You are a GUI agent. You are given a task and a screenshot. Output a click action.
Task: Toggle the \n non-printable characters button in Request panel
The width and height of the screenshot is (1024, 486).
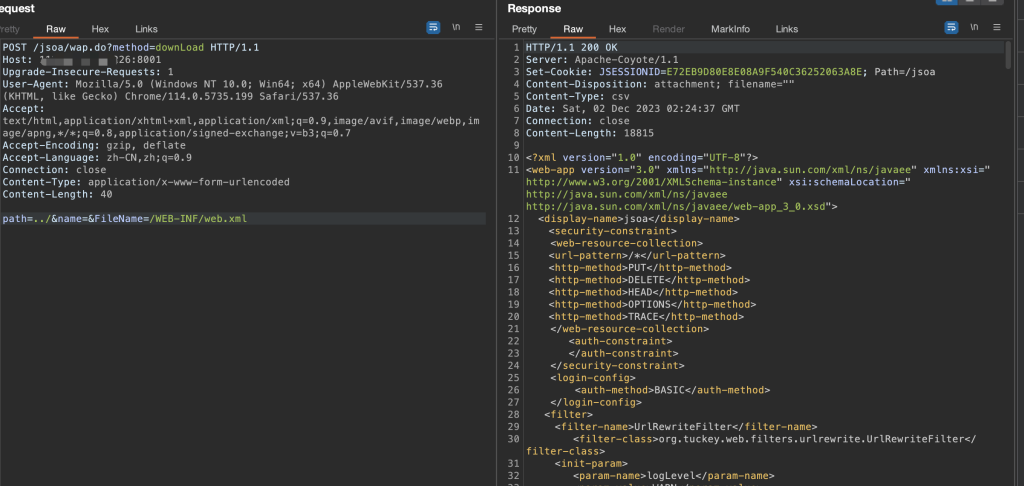(456, 27)
